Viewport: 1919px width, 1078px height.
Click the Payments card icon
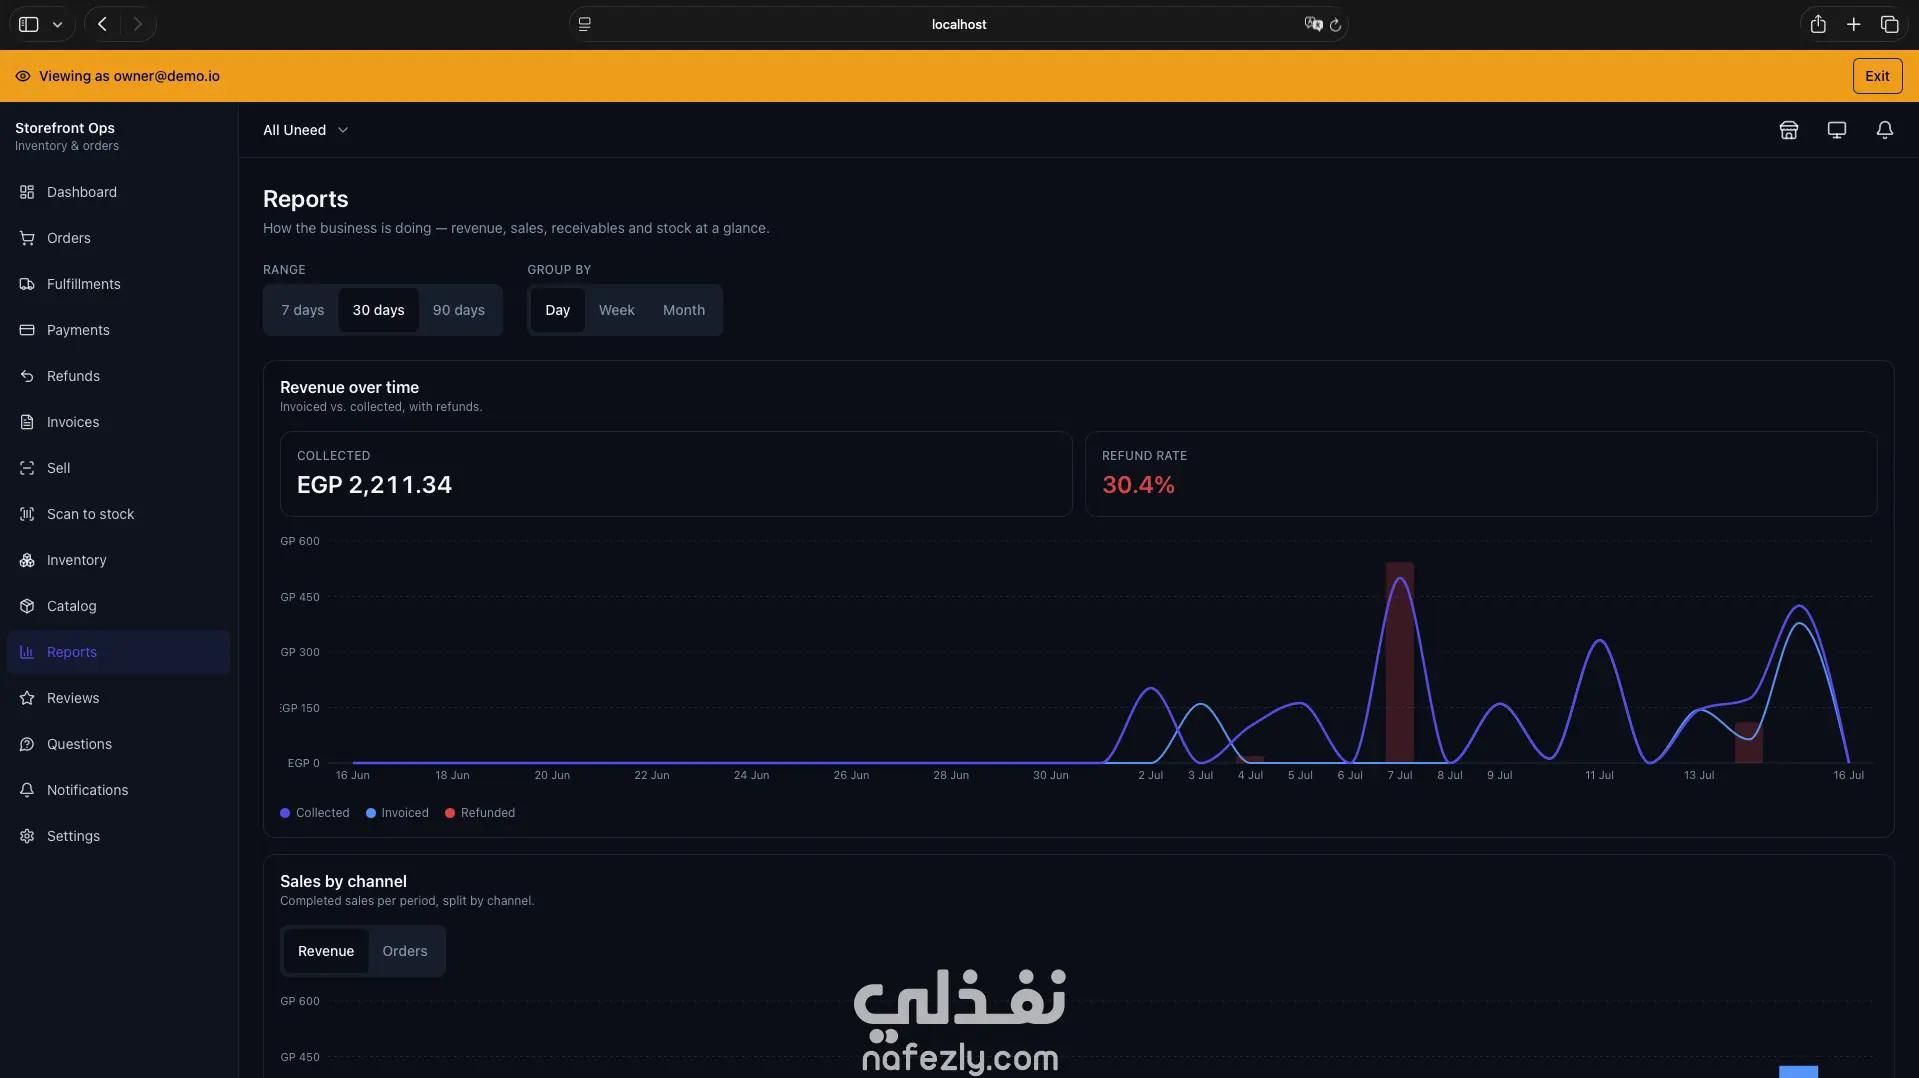coord(27,330)
